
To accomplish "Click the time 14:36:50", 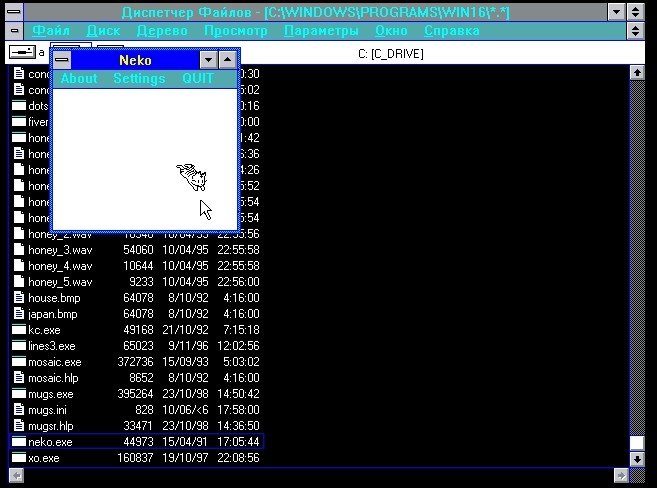I will click(x=238, y=426).
